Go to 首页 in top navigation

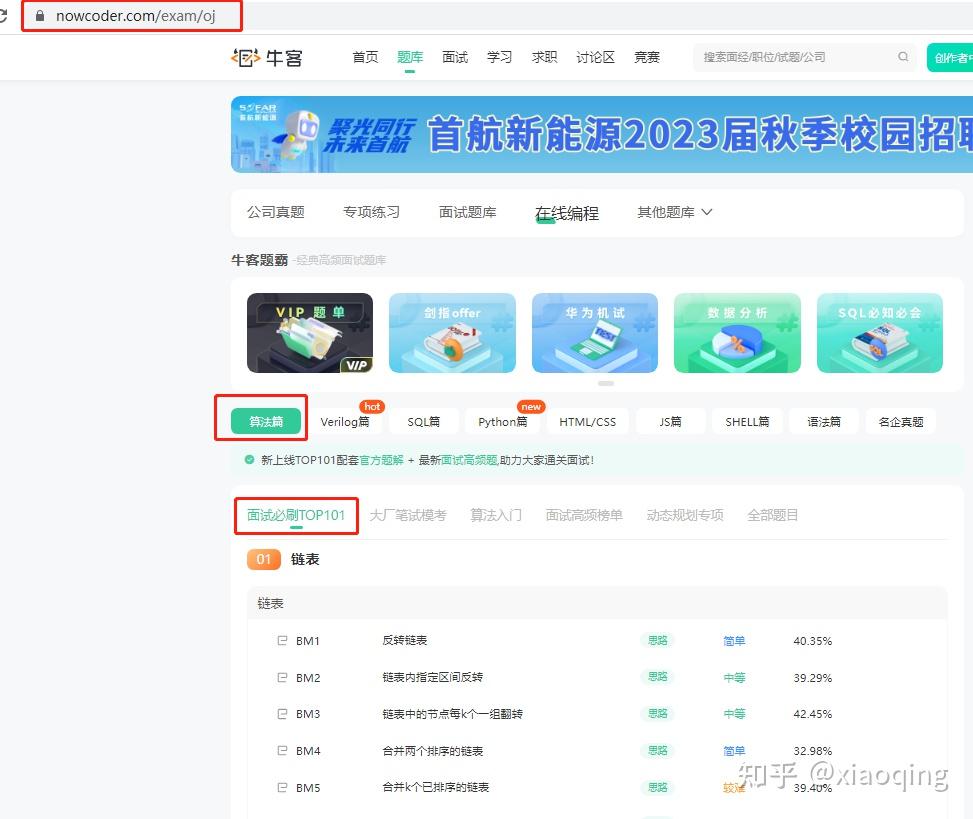pos(365,57)
